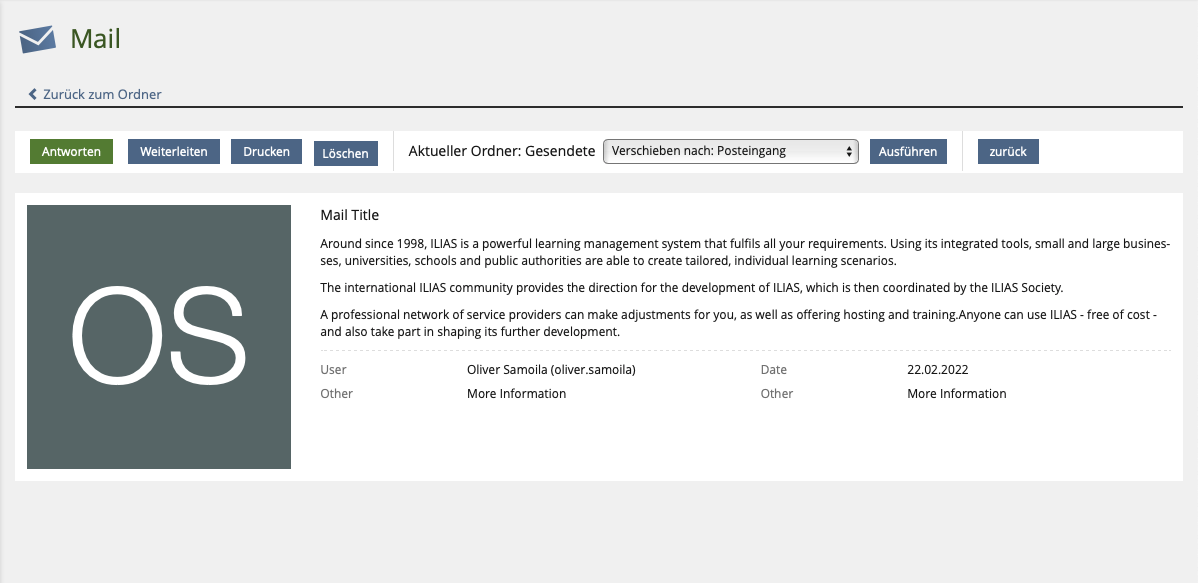Open the OS avatar image
This screenshot has height=583, width=1198.
(x=159, y=337)
